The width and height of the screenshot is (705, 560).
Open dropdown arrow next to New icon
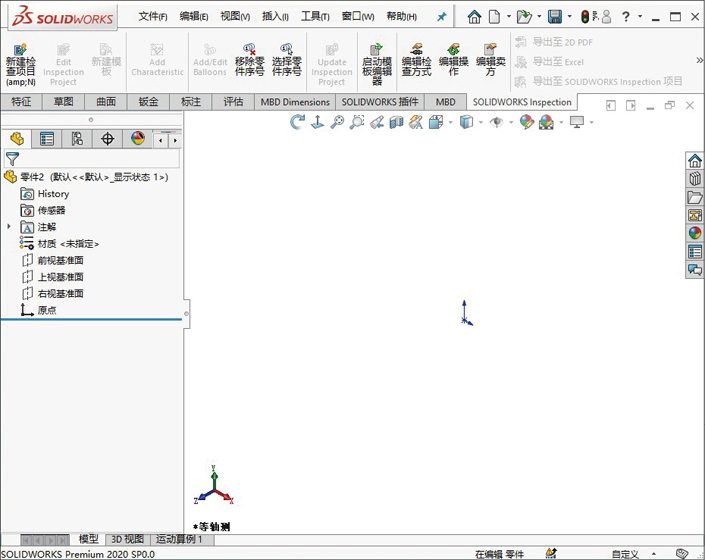(x=509, y=17)
